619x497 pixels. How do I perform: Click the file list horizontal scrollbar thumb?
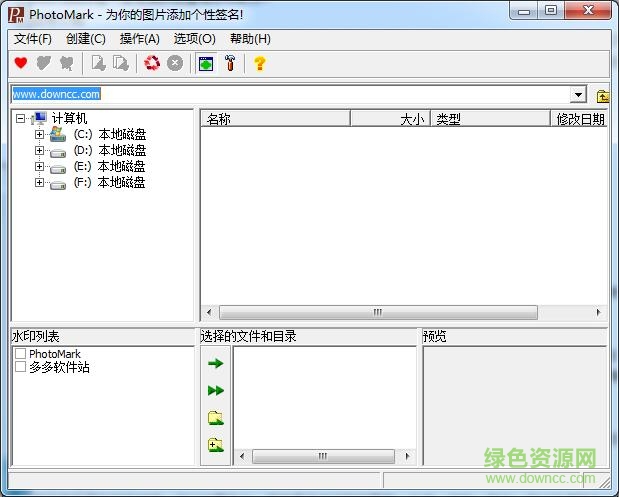378,312
